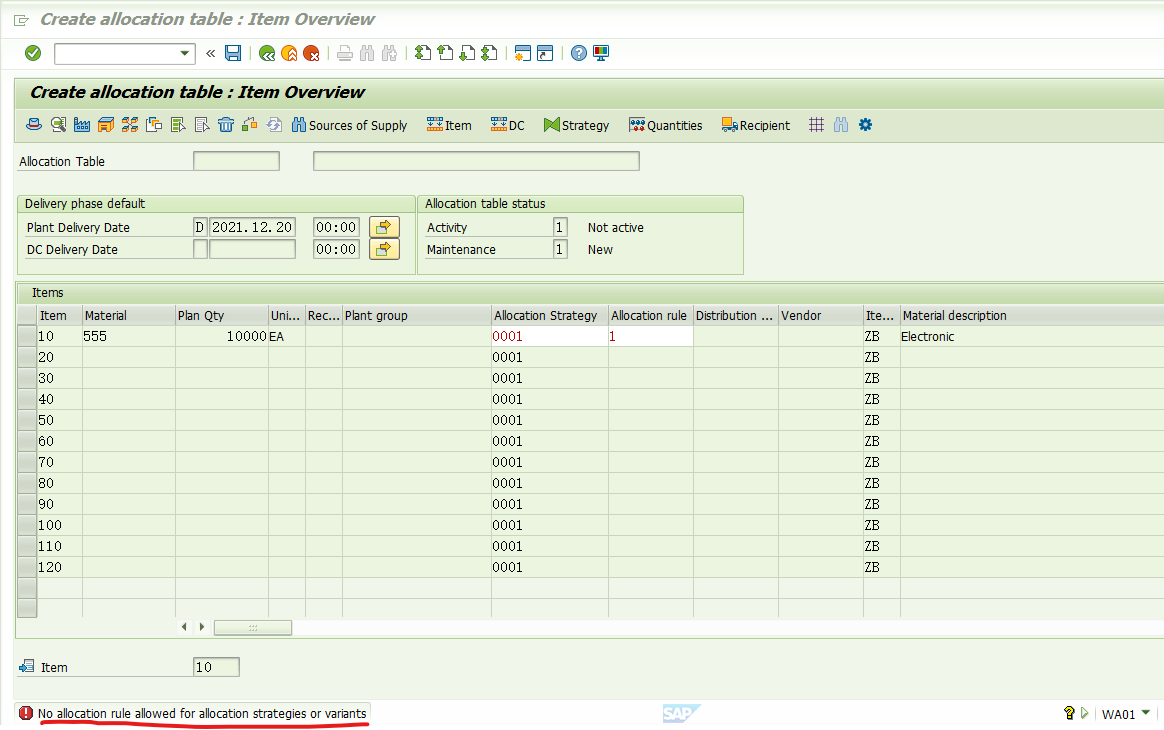
Task: Click the Strategy button
Action: coord(576,126)
